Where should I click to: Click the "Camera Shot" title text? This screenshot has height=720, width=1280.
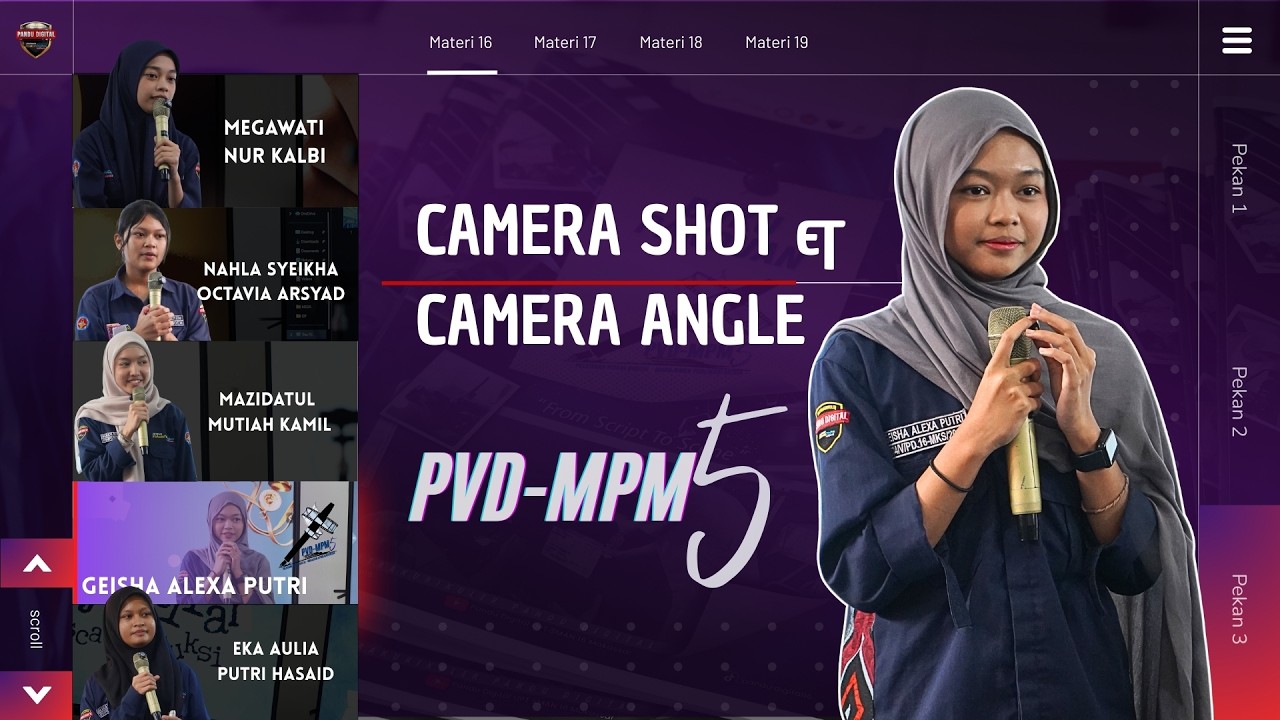[597, 230]
